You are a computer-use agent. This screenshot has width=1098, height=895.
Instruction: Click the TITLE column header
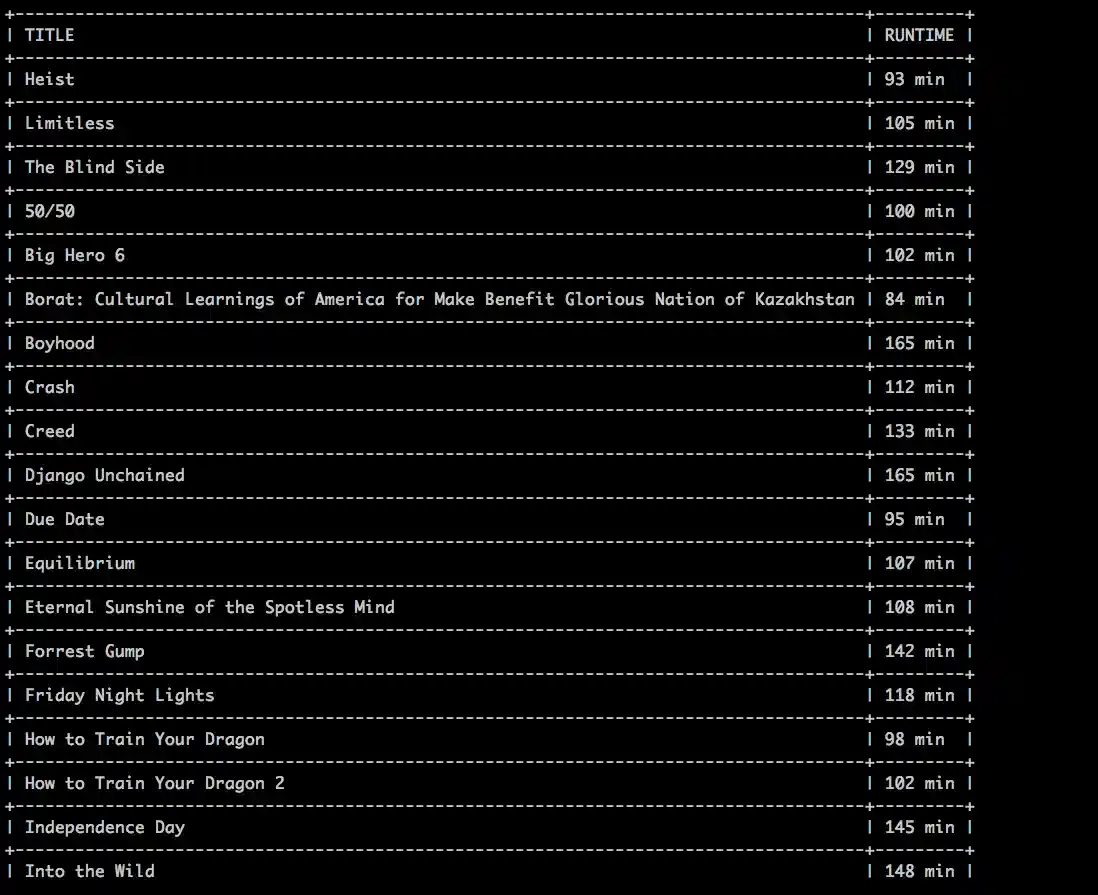49,35
